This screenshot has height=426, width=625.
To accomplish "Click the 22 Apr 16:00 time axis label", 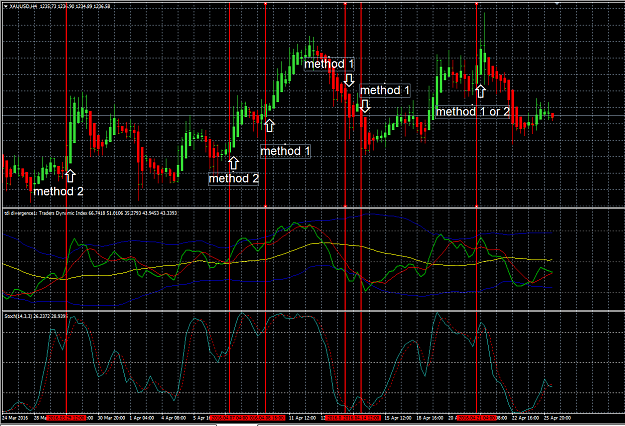I will click(x=526, y=418).
